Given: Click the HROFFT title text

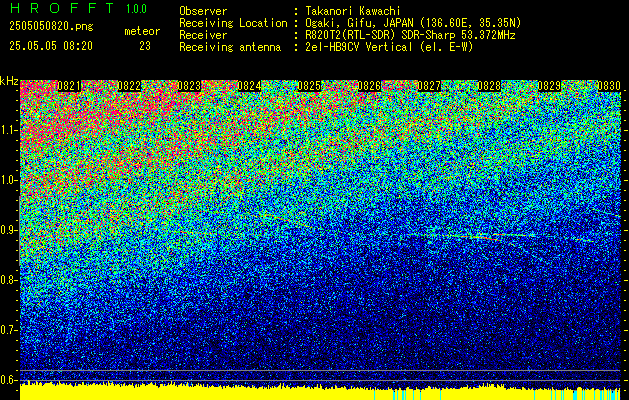Looking at the screenshot, I should pyautogui.click(x=62, y=8).
